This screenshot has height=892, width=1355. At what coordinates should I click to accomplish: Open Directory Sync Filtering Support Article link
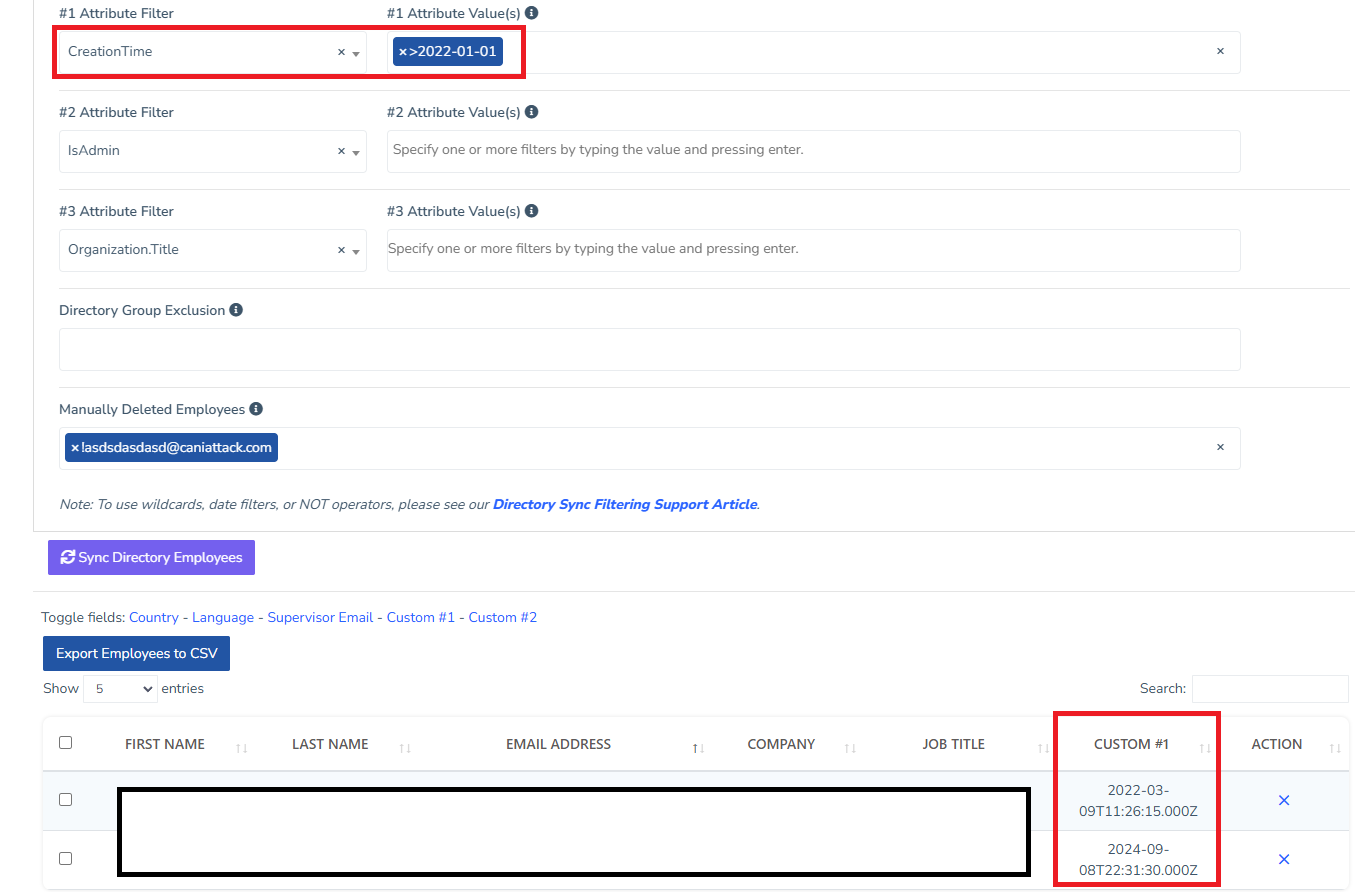point(624,504)
